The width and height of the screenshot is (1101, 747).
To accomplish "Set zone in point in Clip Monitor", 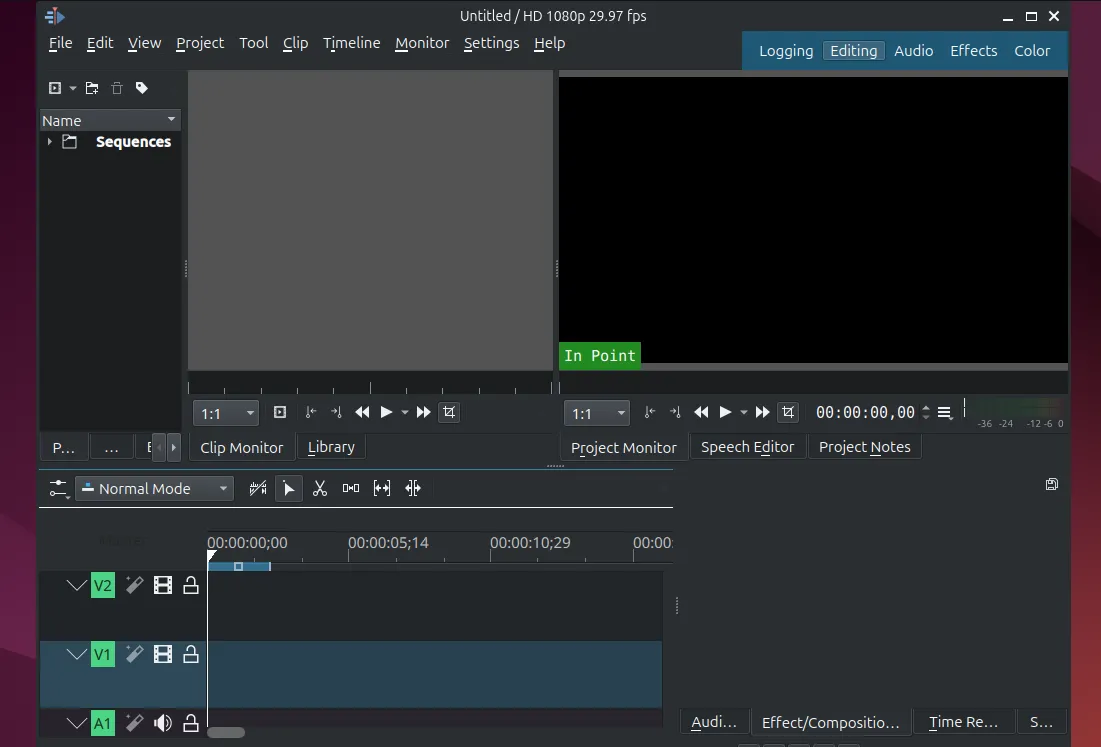I will [311, 412].
